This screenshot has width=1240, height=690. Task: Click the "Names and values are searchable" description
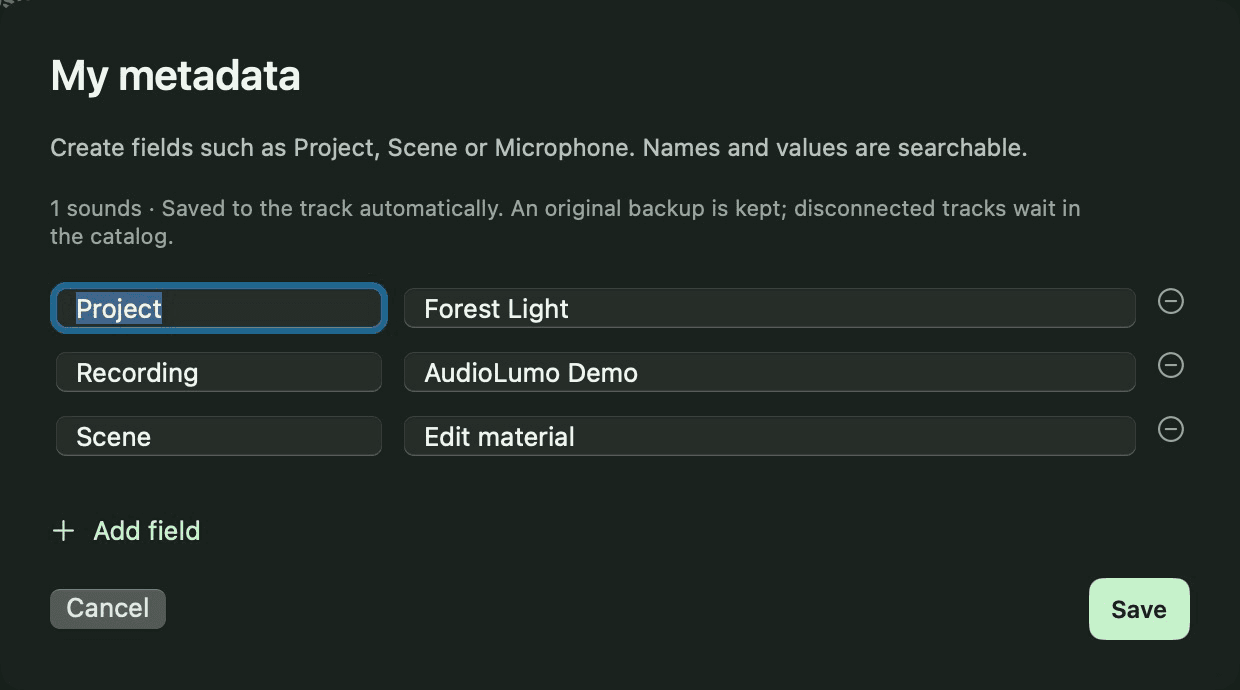(835, 148)
